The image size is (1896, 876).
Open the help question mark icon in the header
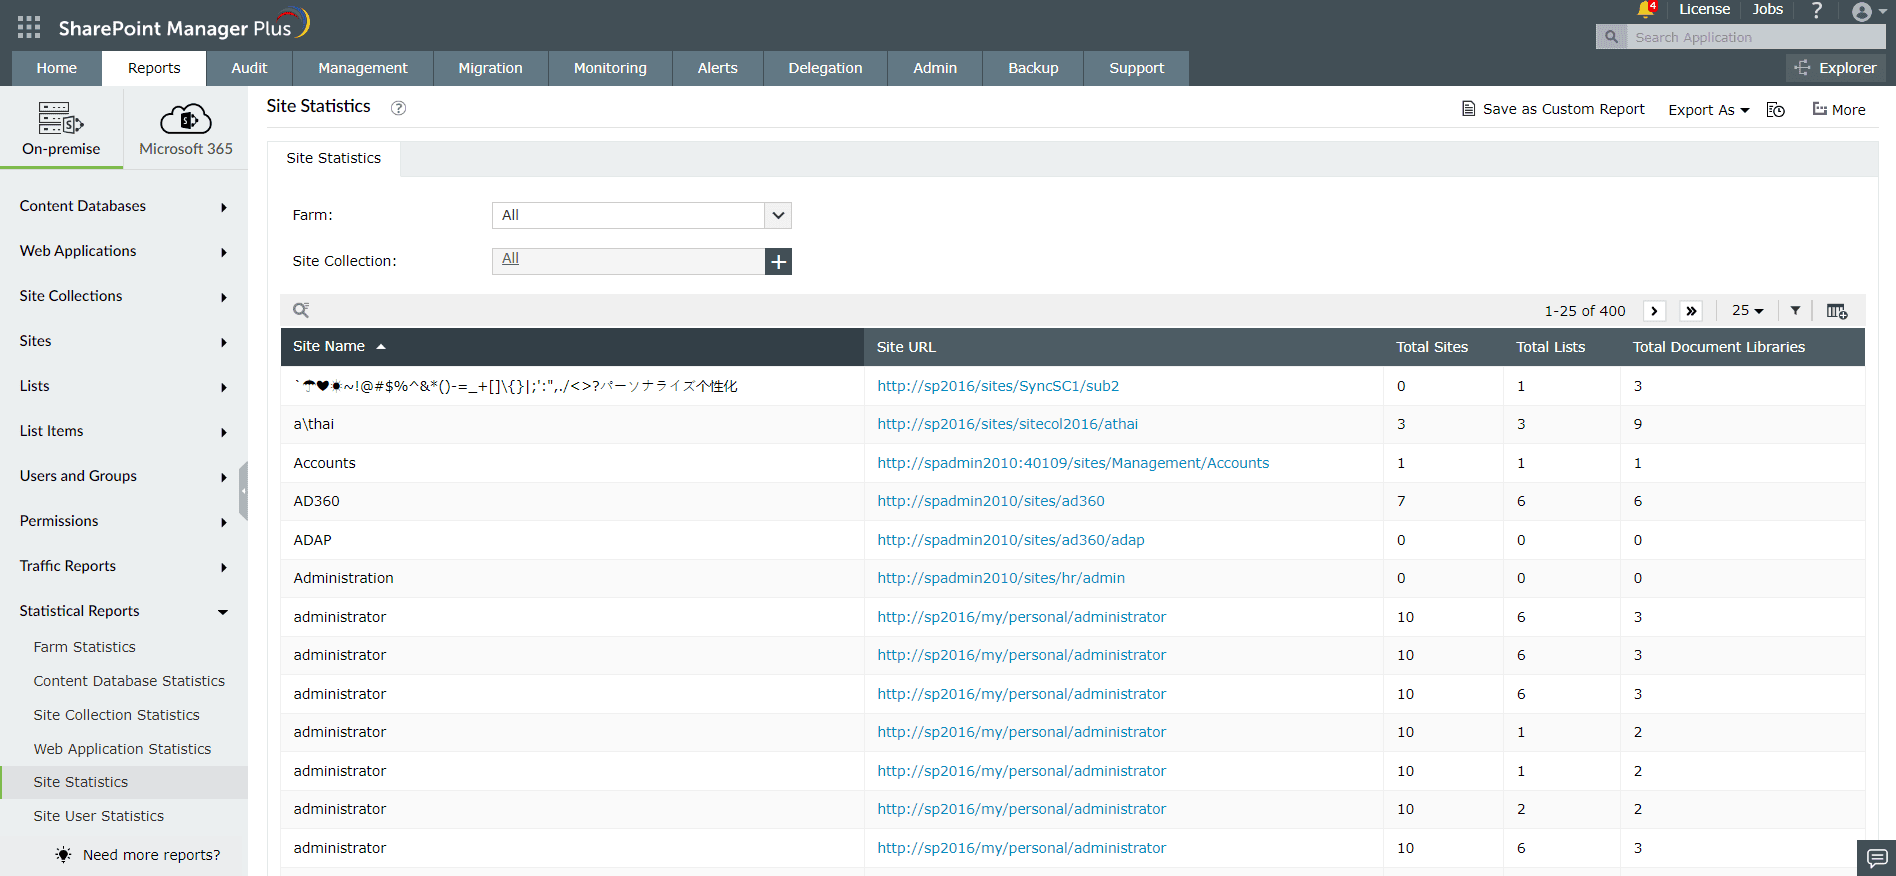click(1817, 10)
